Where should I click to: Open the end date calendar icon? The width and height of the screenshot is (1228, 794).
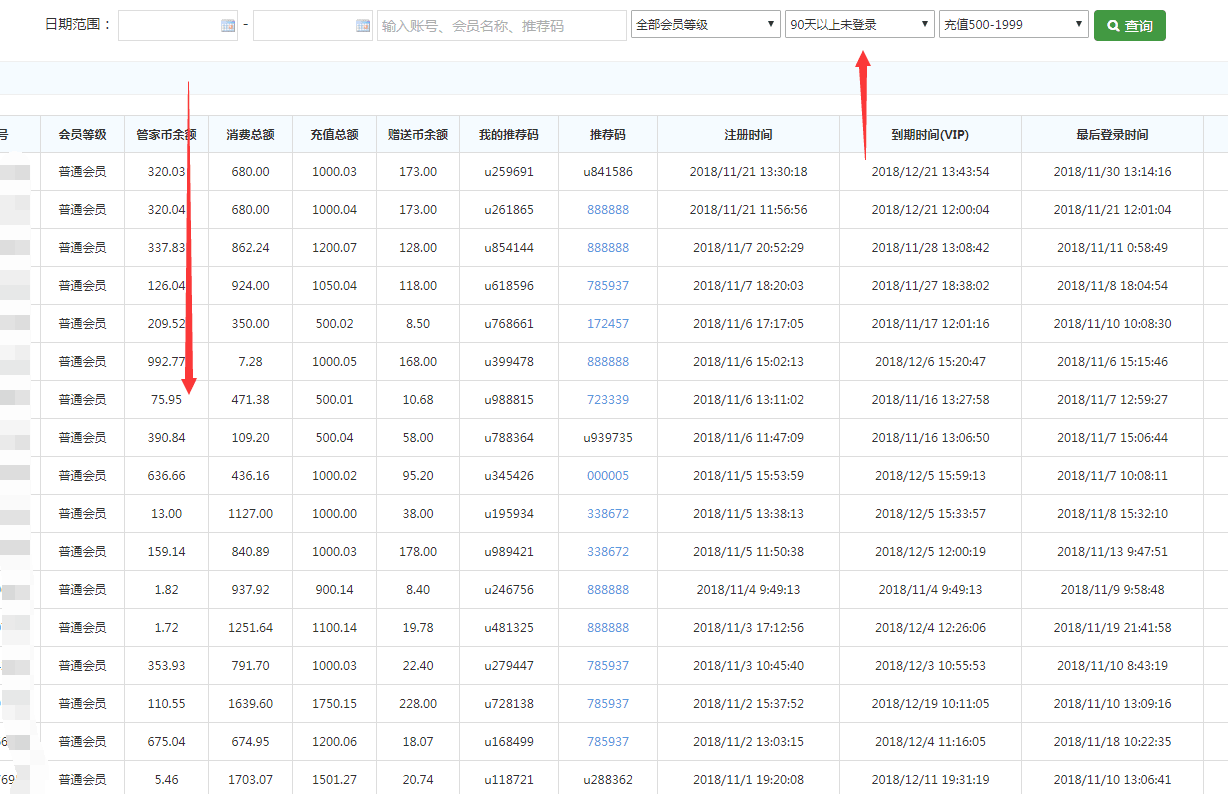[x=363, y=26]
